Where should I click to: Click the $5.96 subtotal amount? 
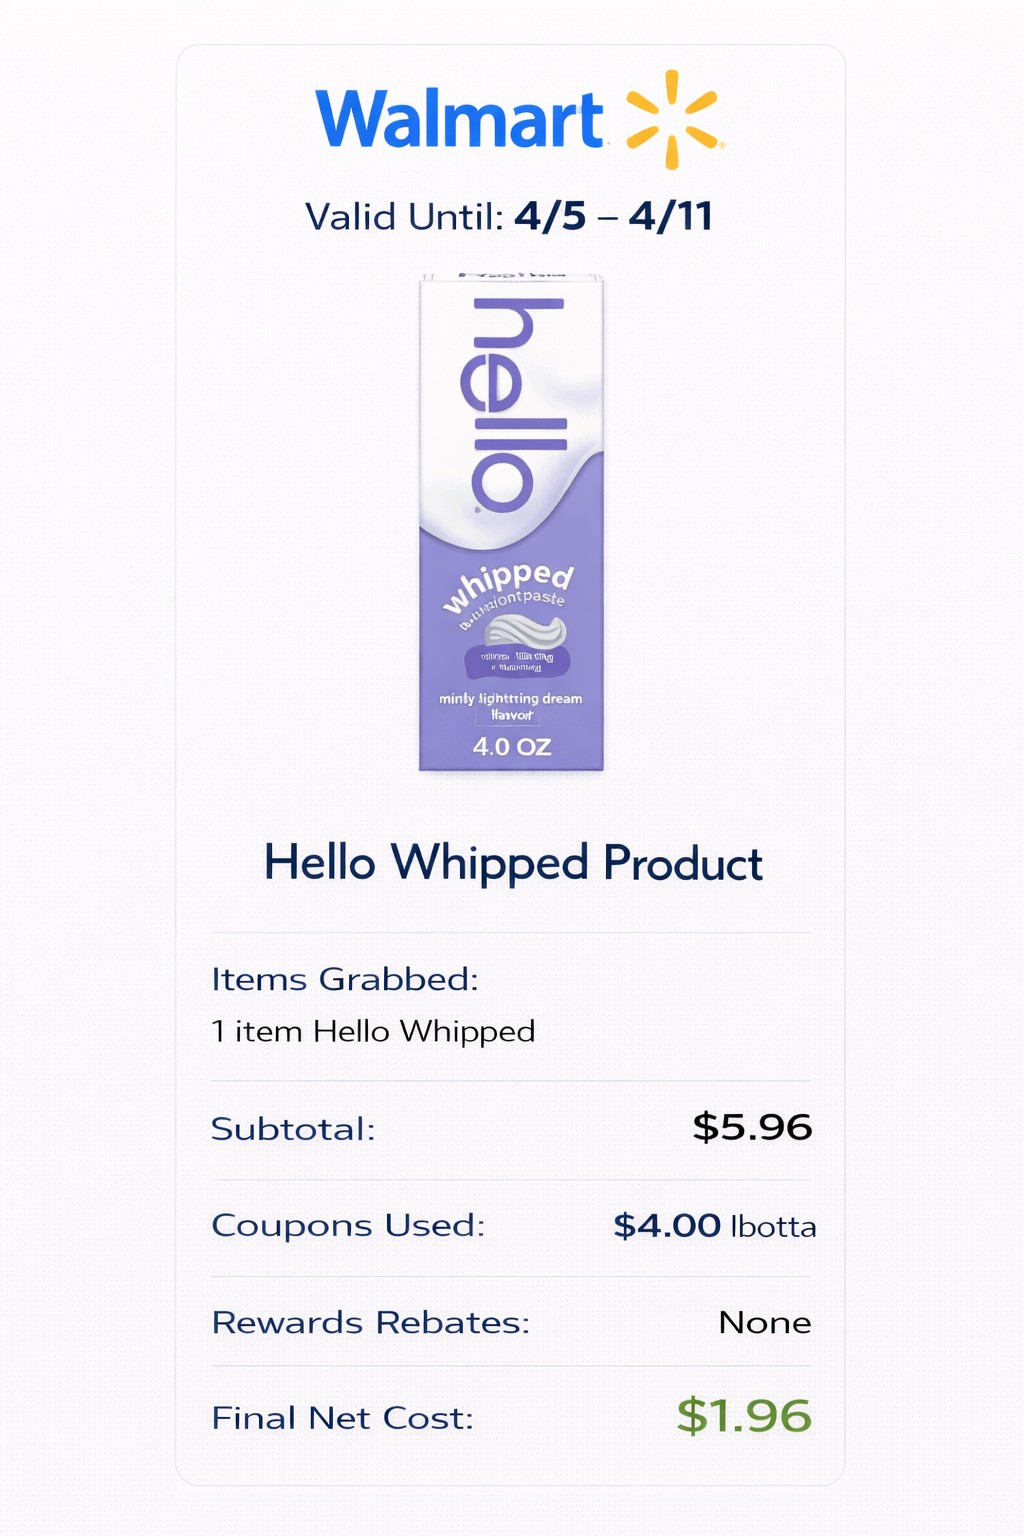(752, 1127)
